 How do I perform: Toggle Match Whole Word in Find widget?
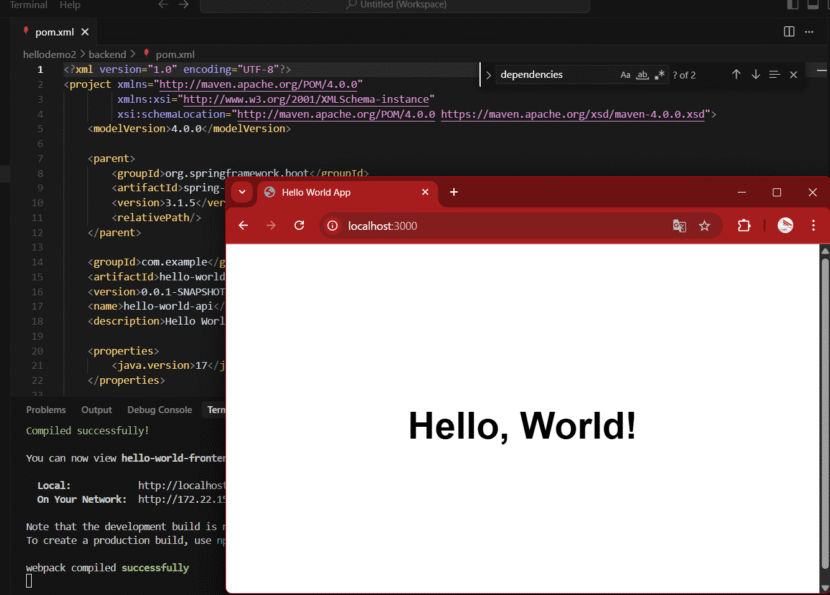[x=642, y=75]
